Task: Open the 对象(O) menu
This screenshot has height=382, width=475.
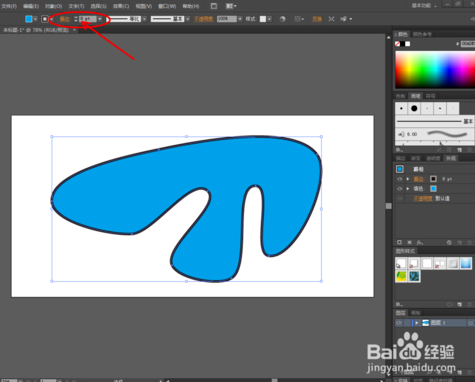Action: point(53,6)
